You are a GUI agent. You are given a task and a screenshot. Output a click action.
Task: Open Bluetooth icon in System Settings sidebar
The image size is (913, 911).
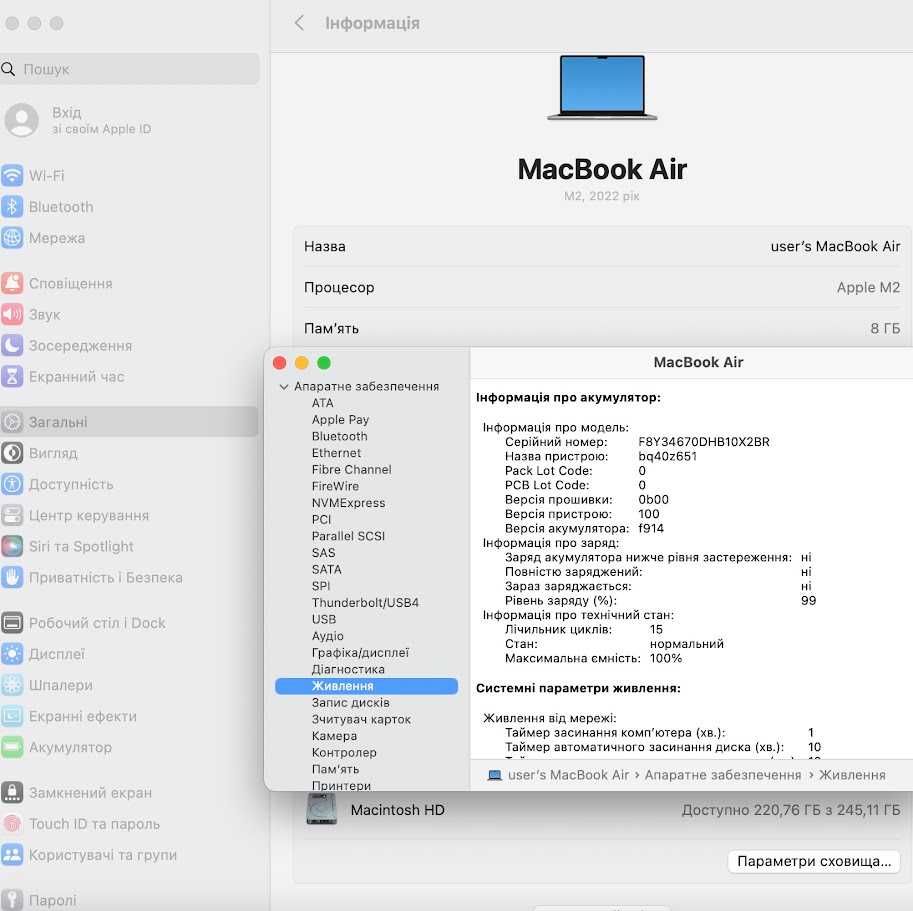[x=12, y=207]
